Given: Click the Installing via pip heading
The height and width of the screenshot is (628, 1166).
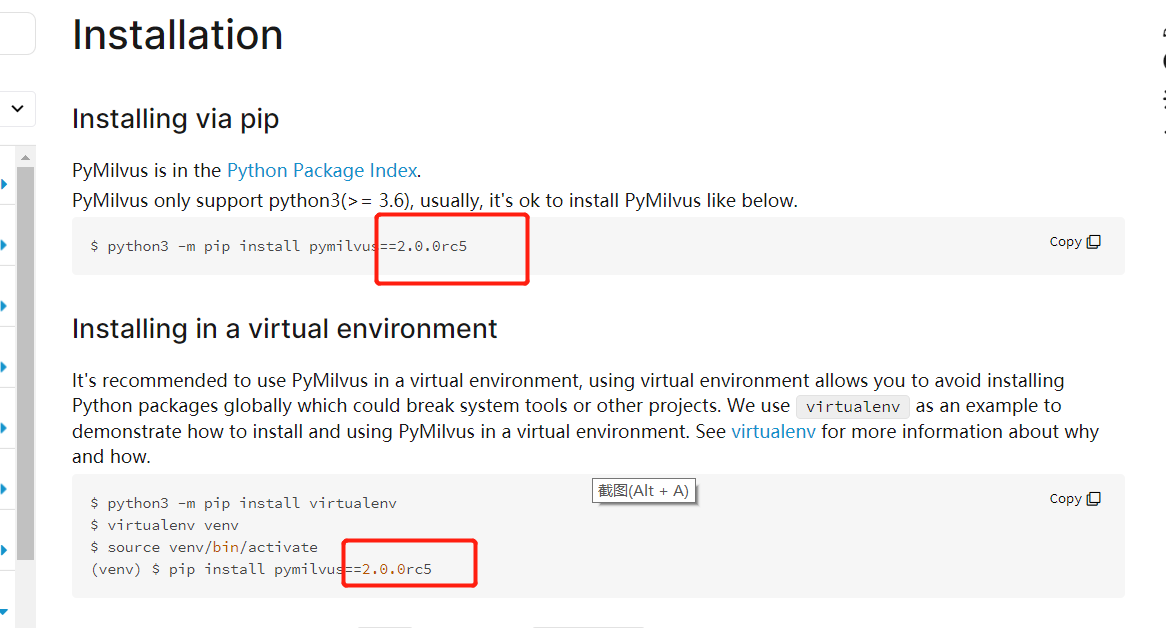Looking at the screenshot, I should (x=175, y=118).
